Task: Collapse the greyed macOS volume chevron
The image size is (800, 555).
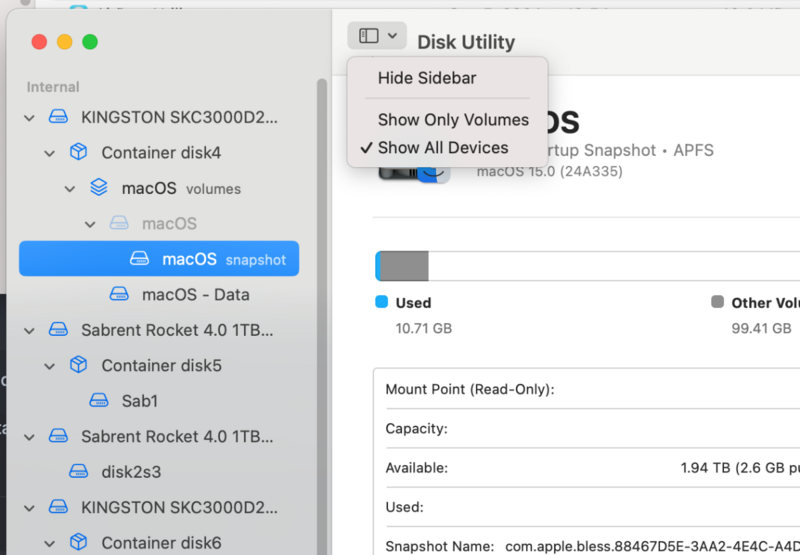Action: (90, 224)
